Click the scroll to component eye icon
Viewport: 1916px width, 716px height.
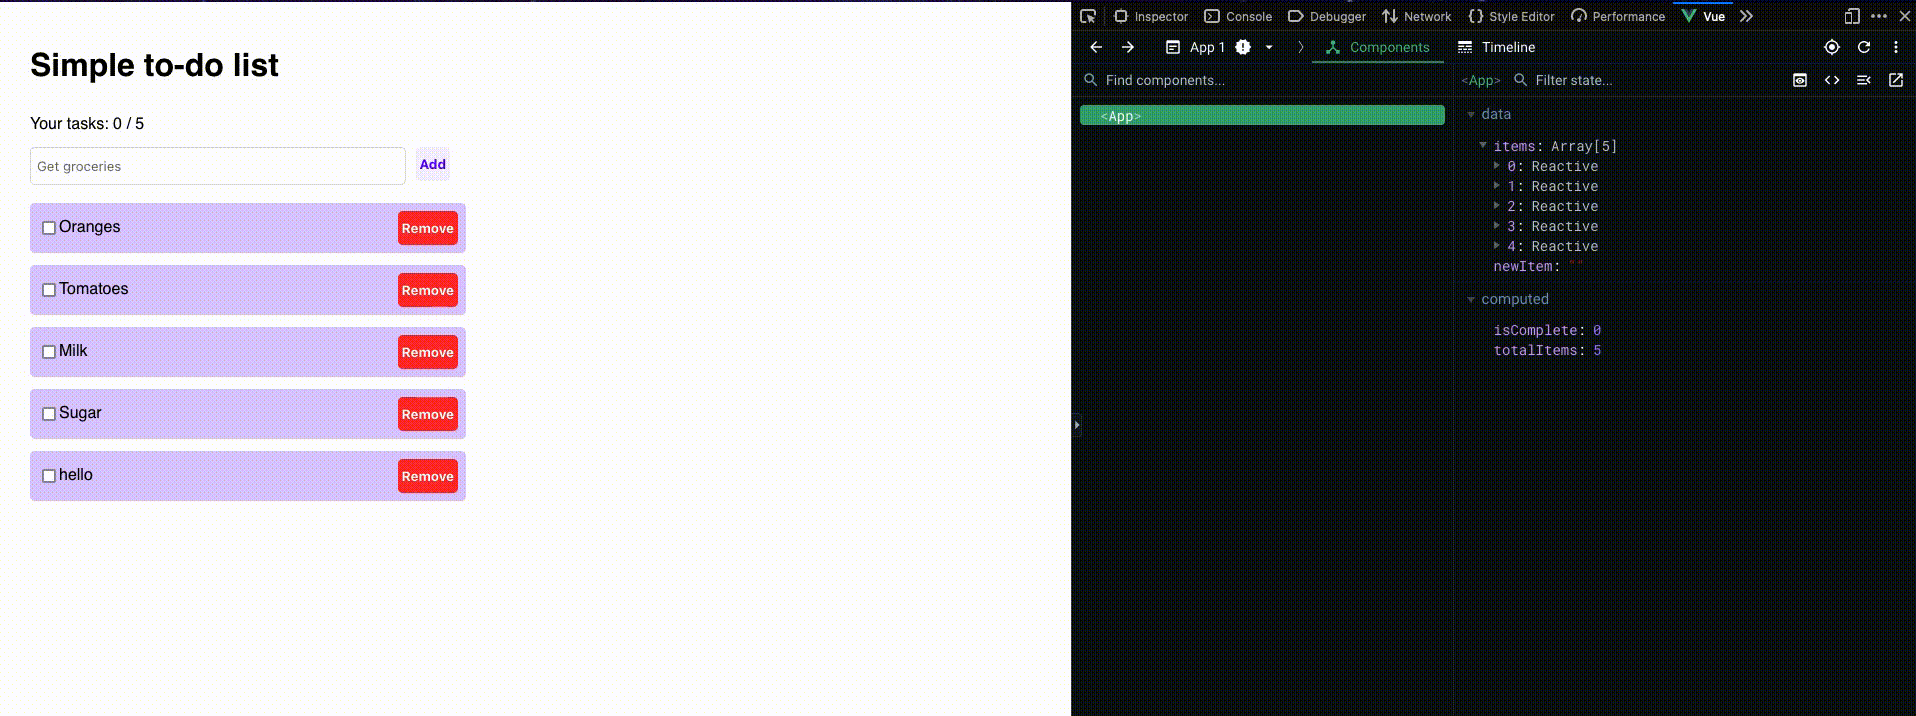(1799, 80)
